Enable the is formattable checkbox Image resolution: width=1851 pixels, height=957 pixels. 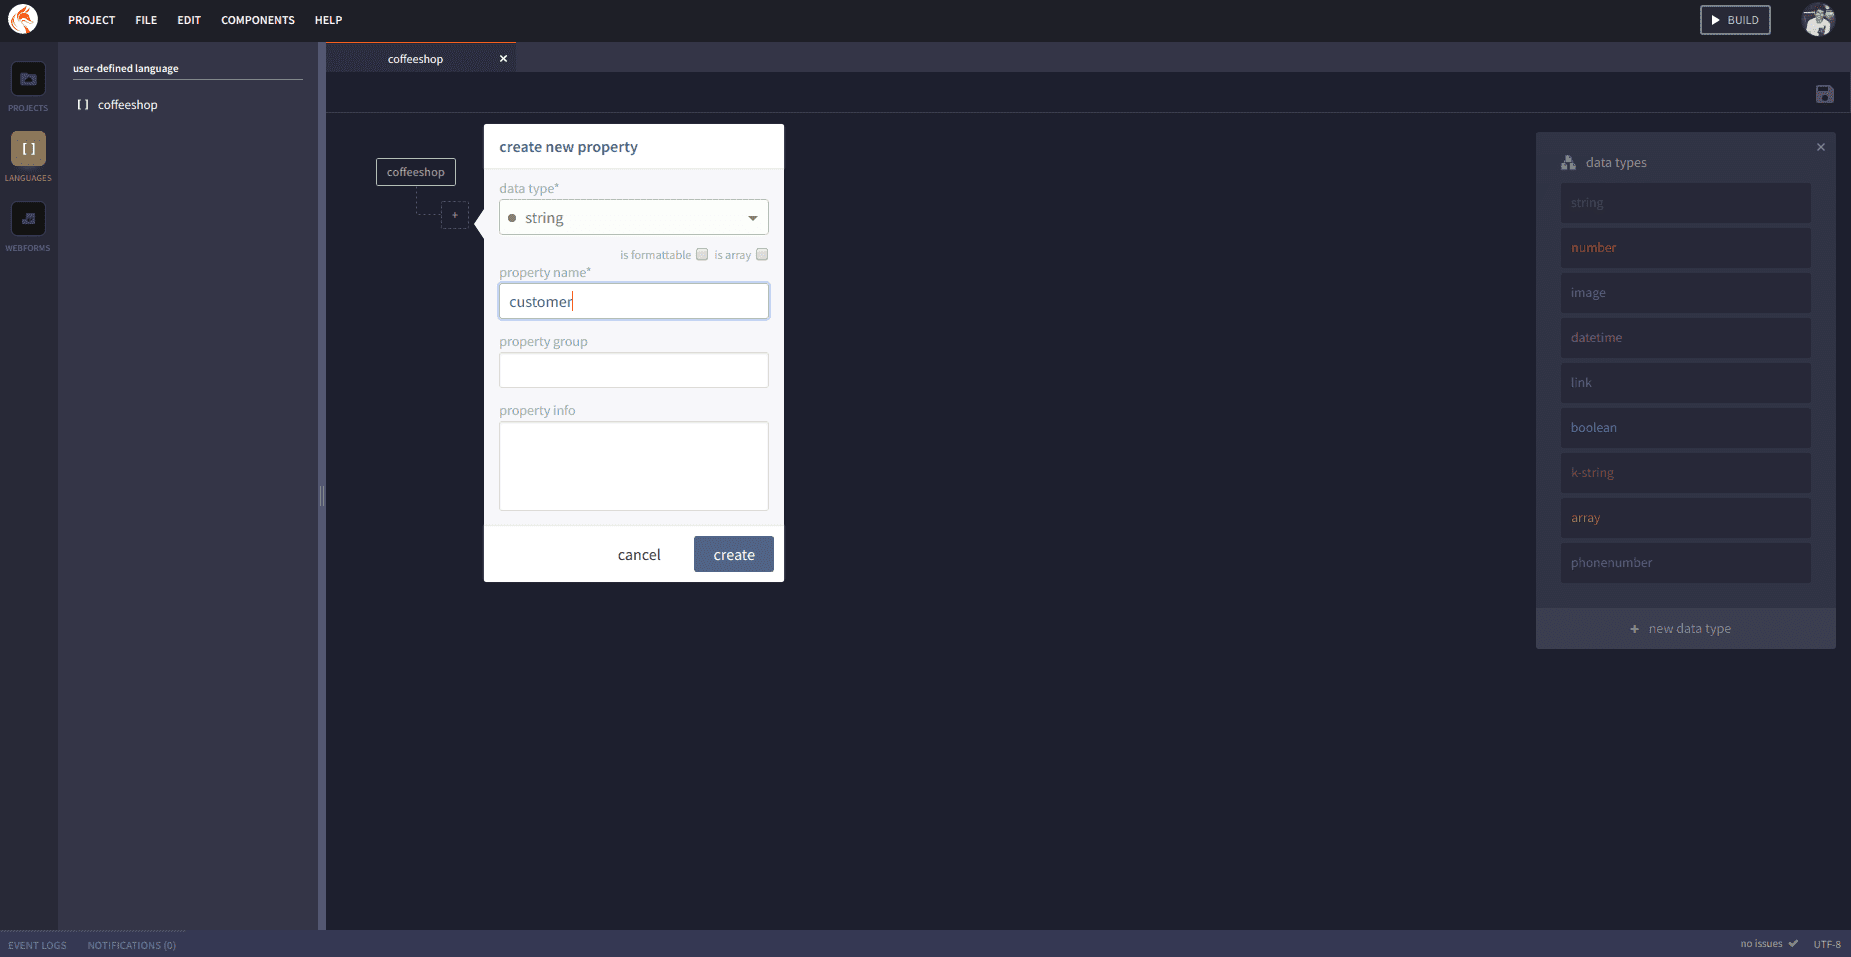click(x=702, y=254)
